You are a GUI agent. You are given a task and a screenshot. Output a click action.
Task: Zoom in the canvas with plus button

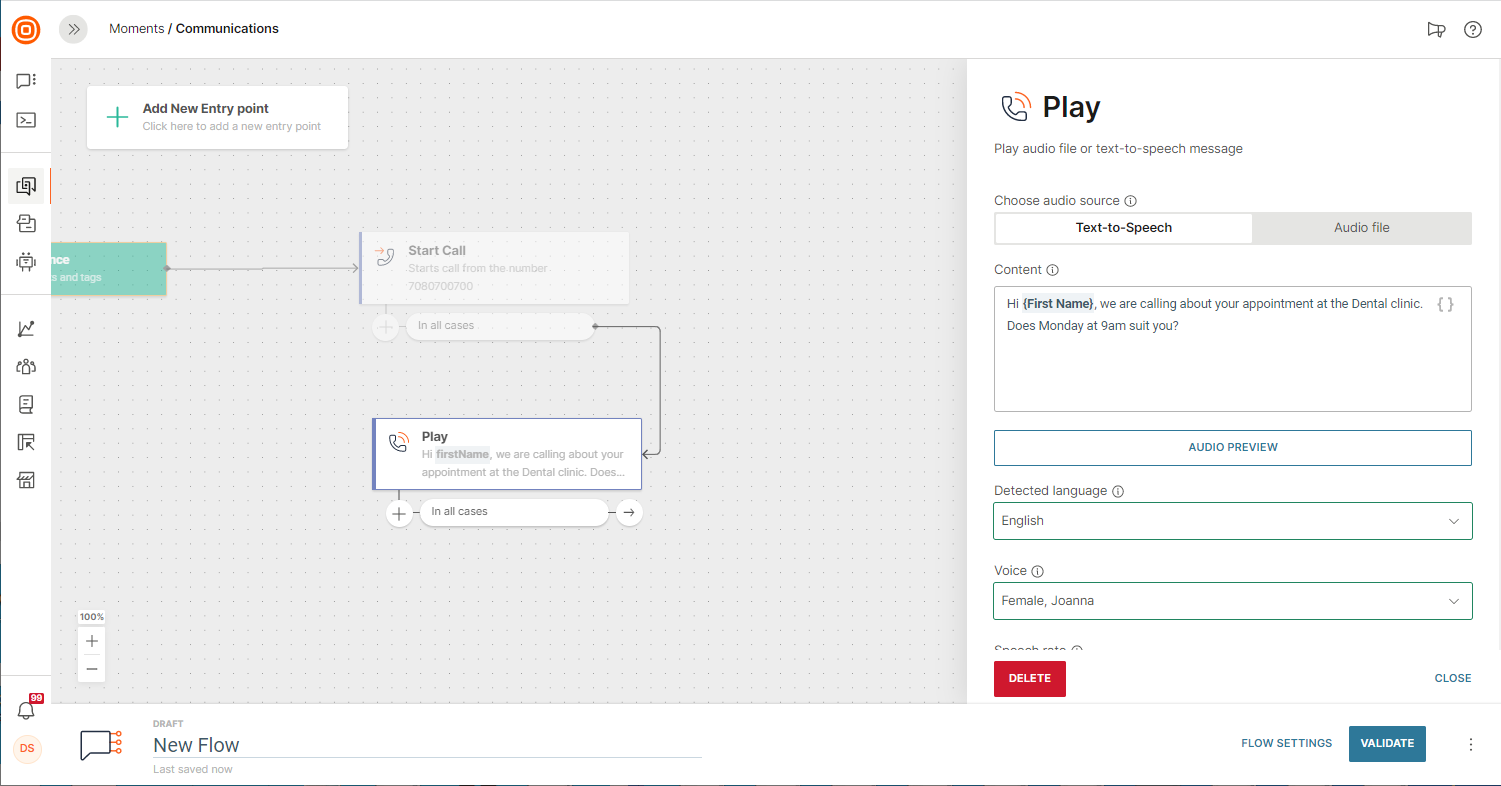click(x=92, y=641)
